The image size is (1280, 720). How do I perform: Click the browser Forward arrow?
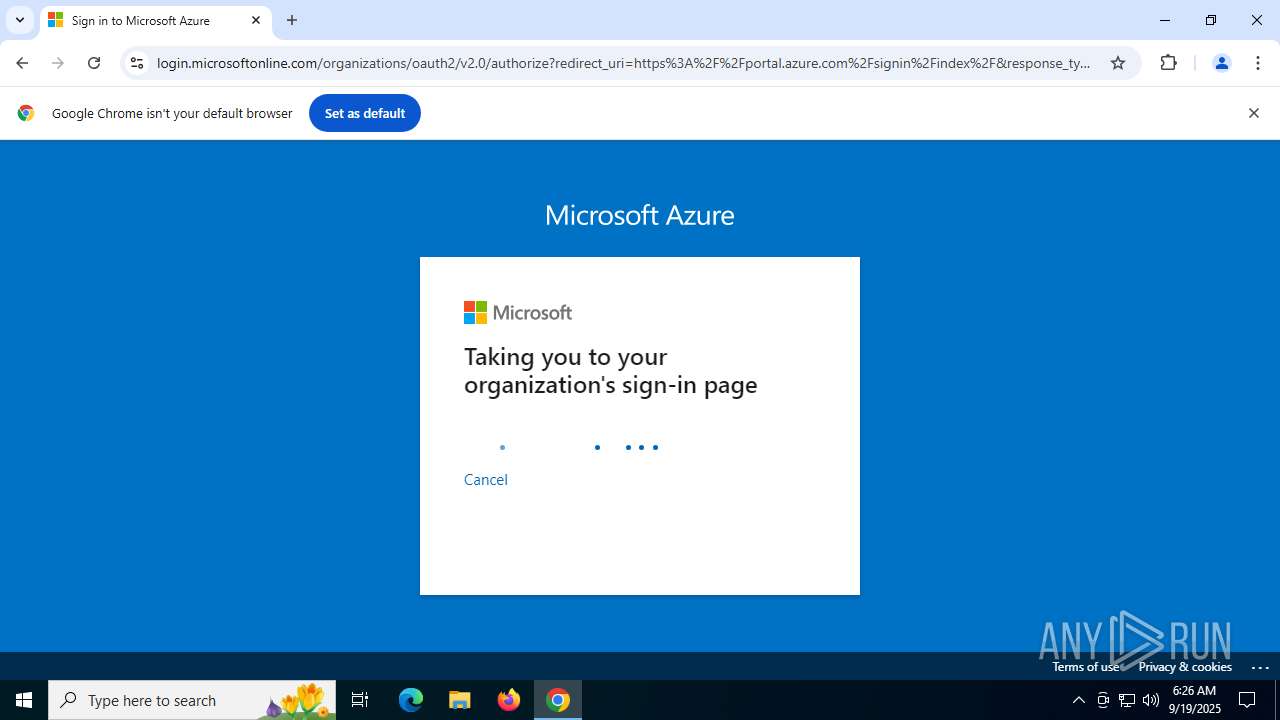click(58, 63)
